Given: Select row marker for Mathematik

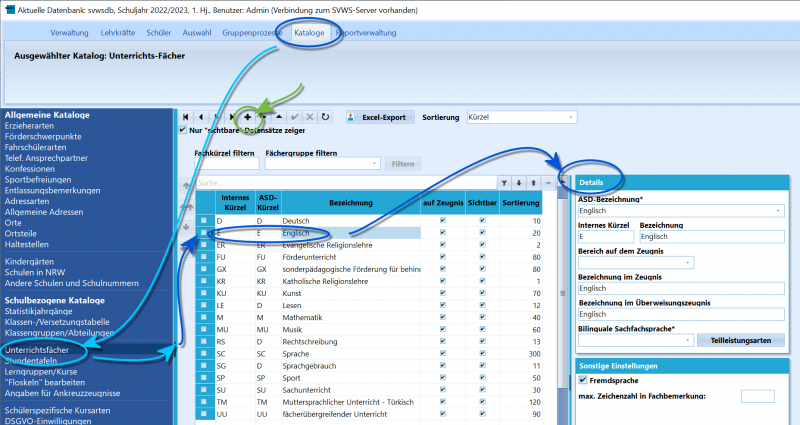Looking at the screenshot, I should coord(204,317).
